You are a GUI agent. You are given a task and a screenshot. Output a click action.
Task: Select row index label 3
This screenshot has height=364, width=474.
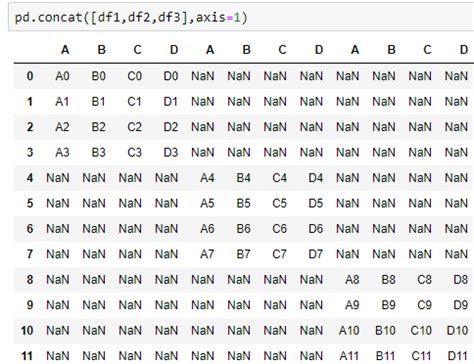pyautogui.click(x=30, y=152)
